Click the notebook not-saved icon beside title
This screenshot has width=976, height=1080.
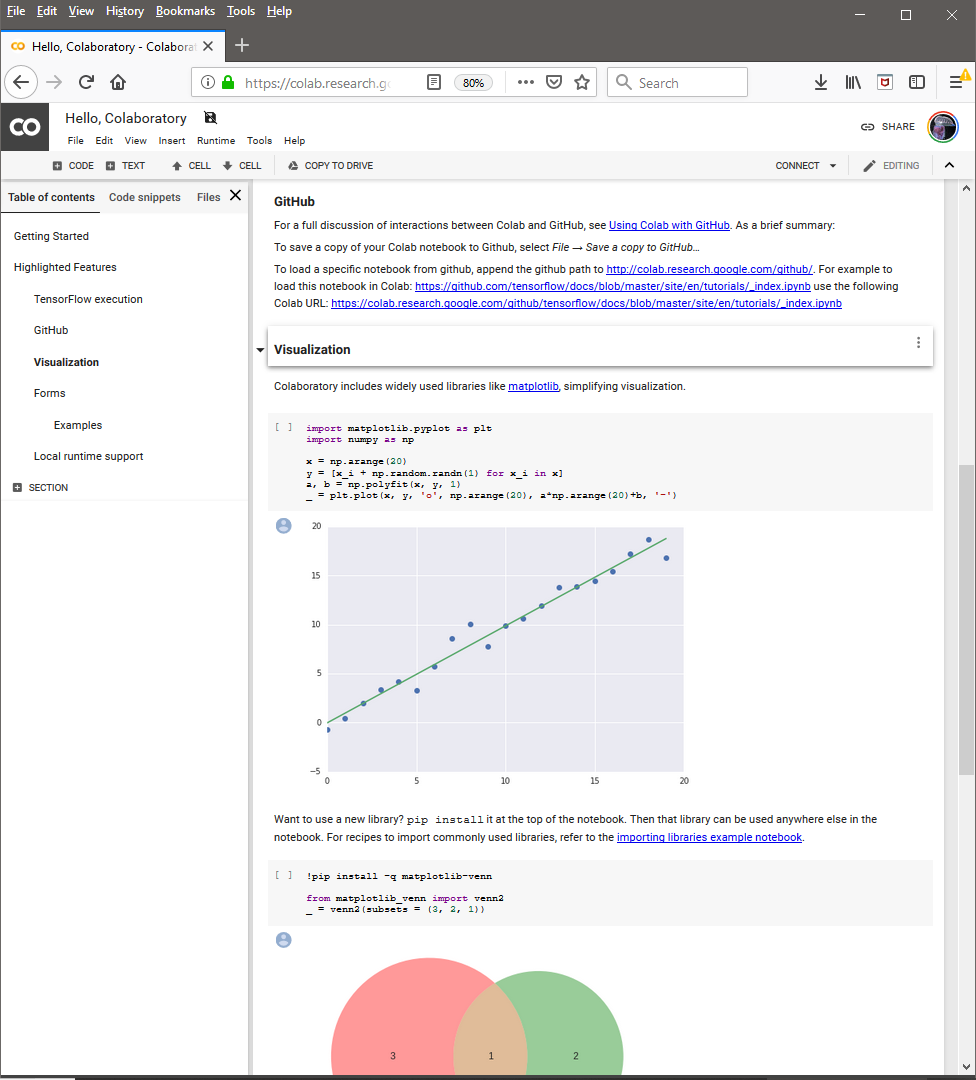(211, 118)
